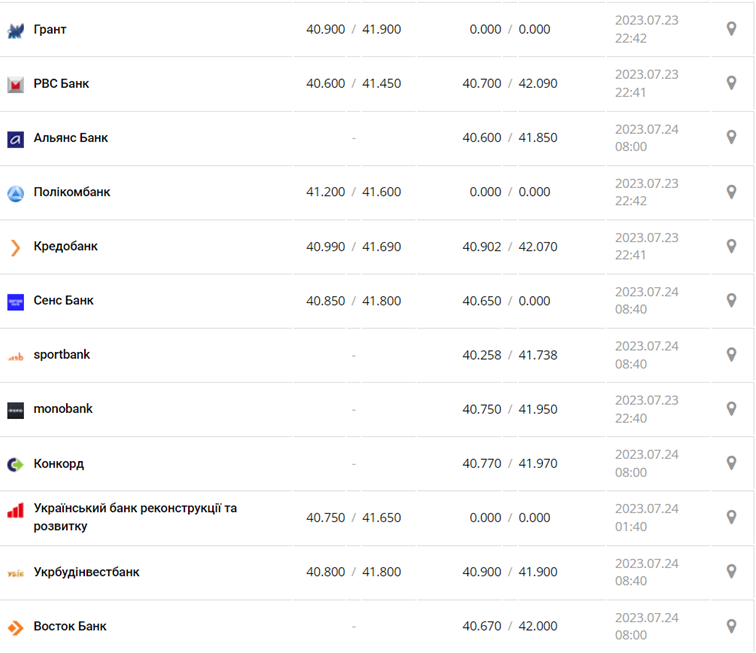Click the monobank logo icon
Image resolution: width=756 pixels, height=653 pixels.
[x=15, y=410]
